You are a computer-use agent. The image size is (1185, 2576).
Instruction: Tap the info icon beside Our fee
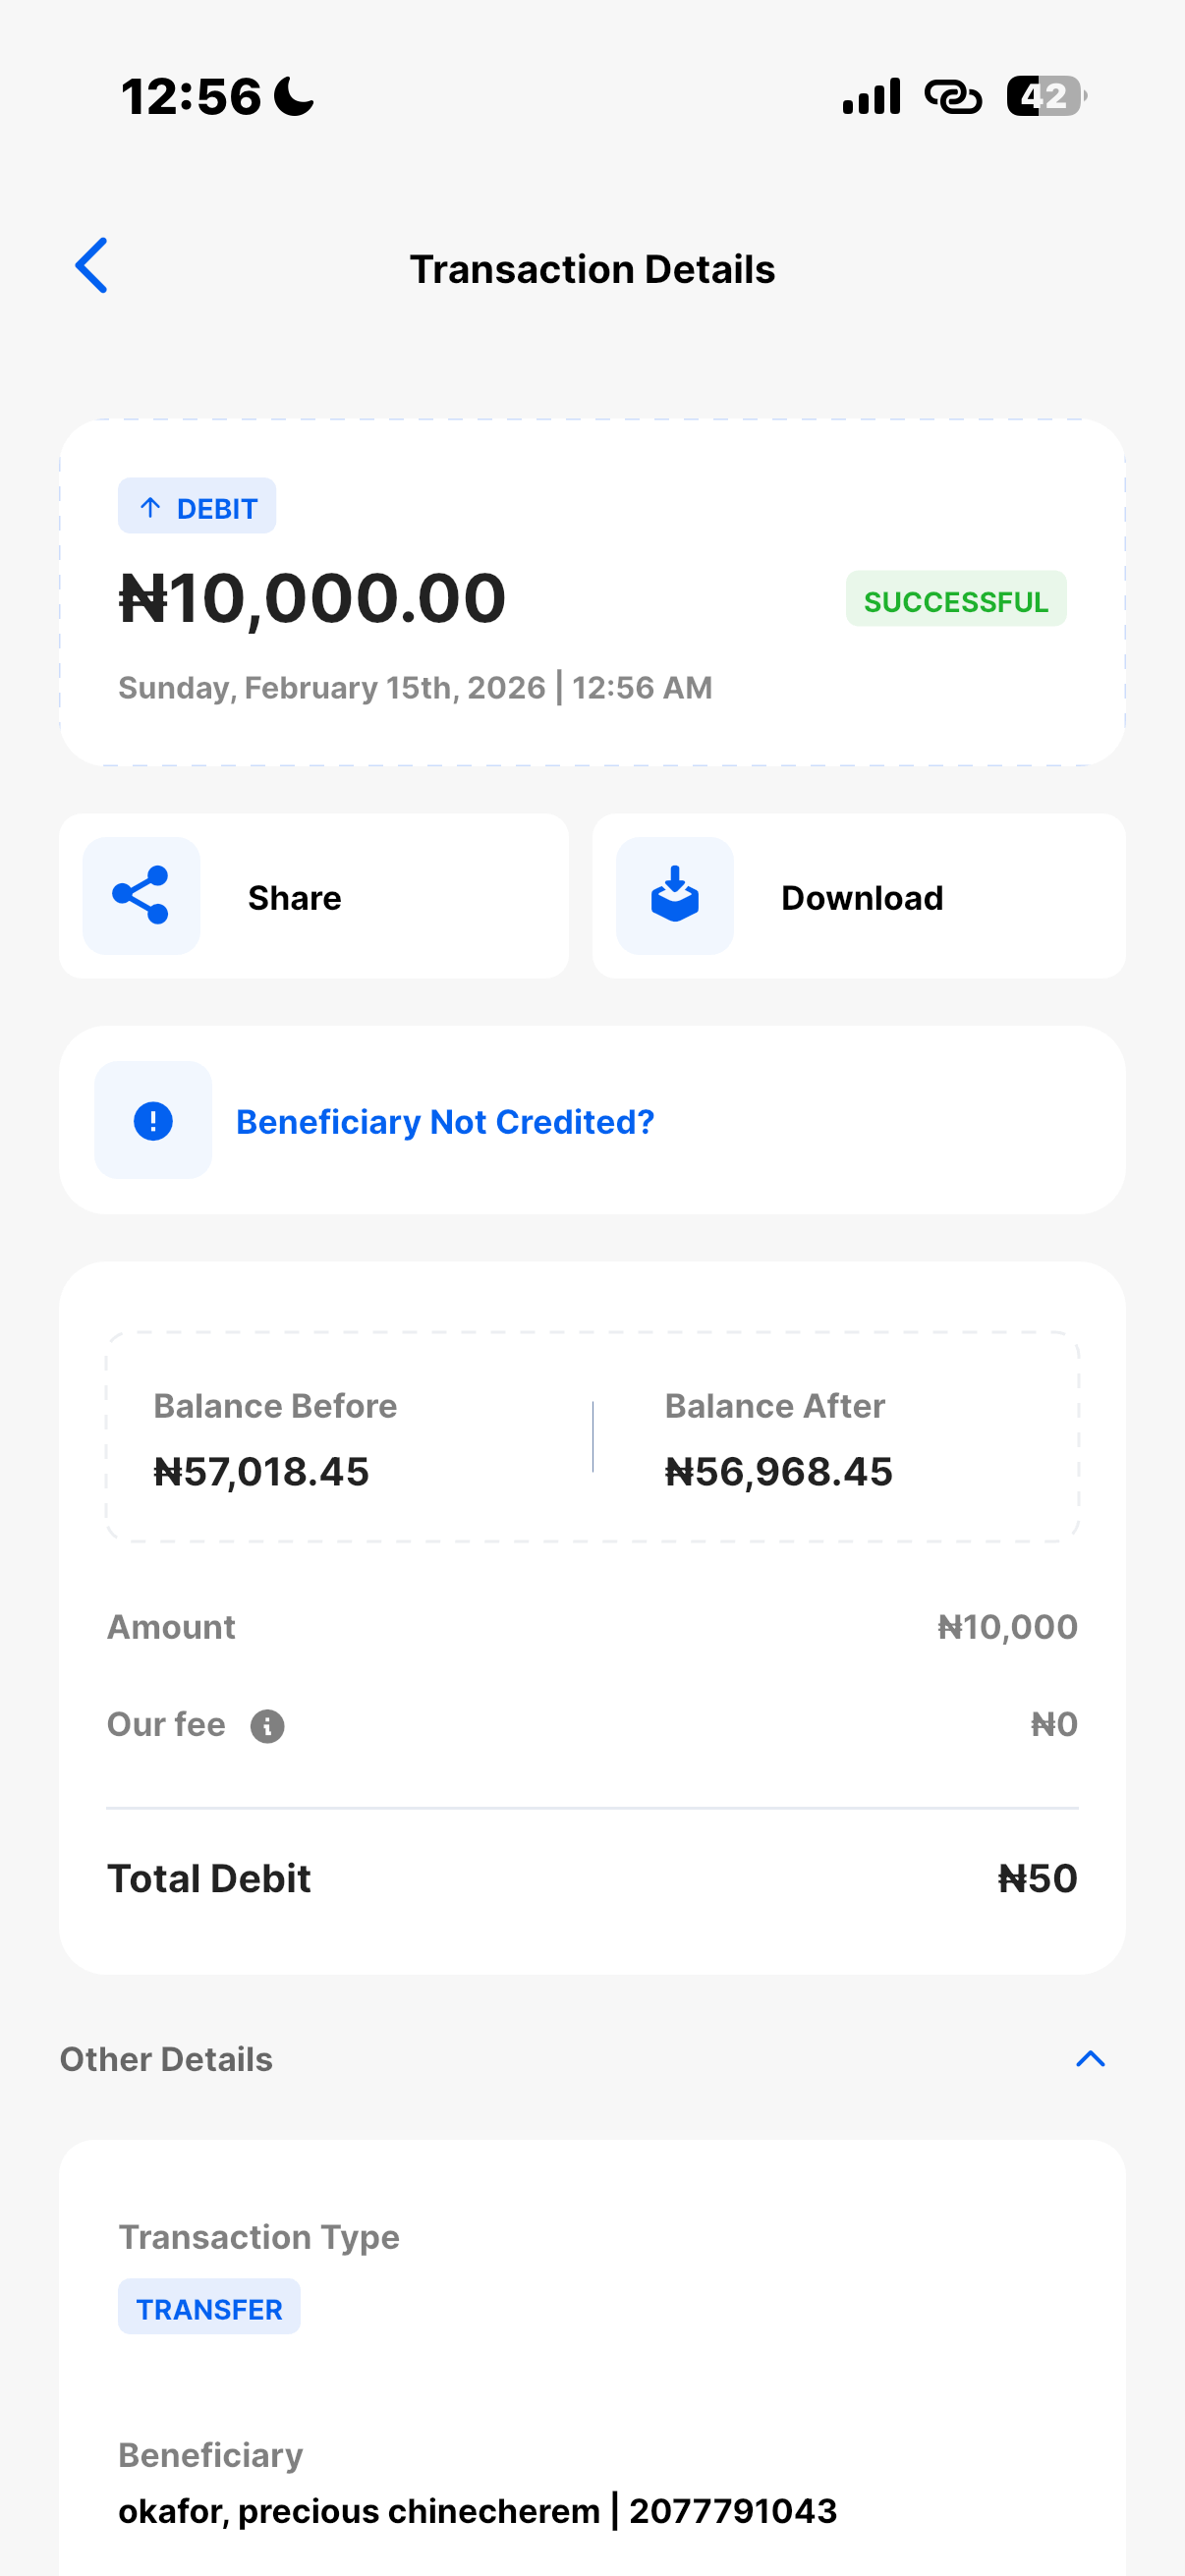coord(267,1726)
